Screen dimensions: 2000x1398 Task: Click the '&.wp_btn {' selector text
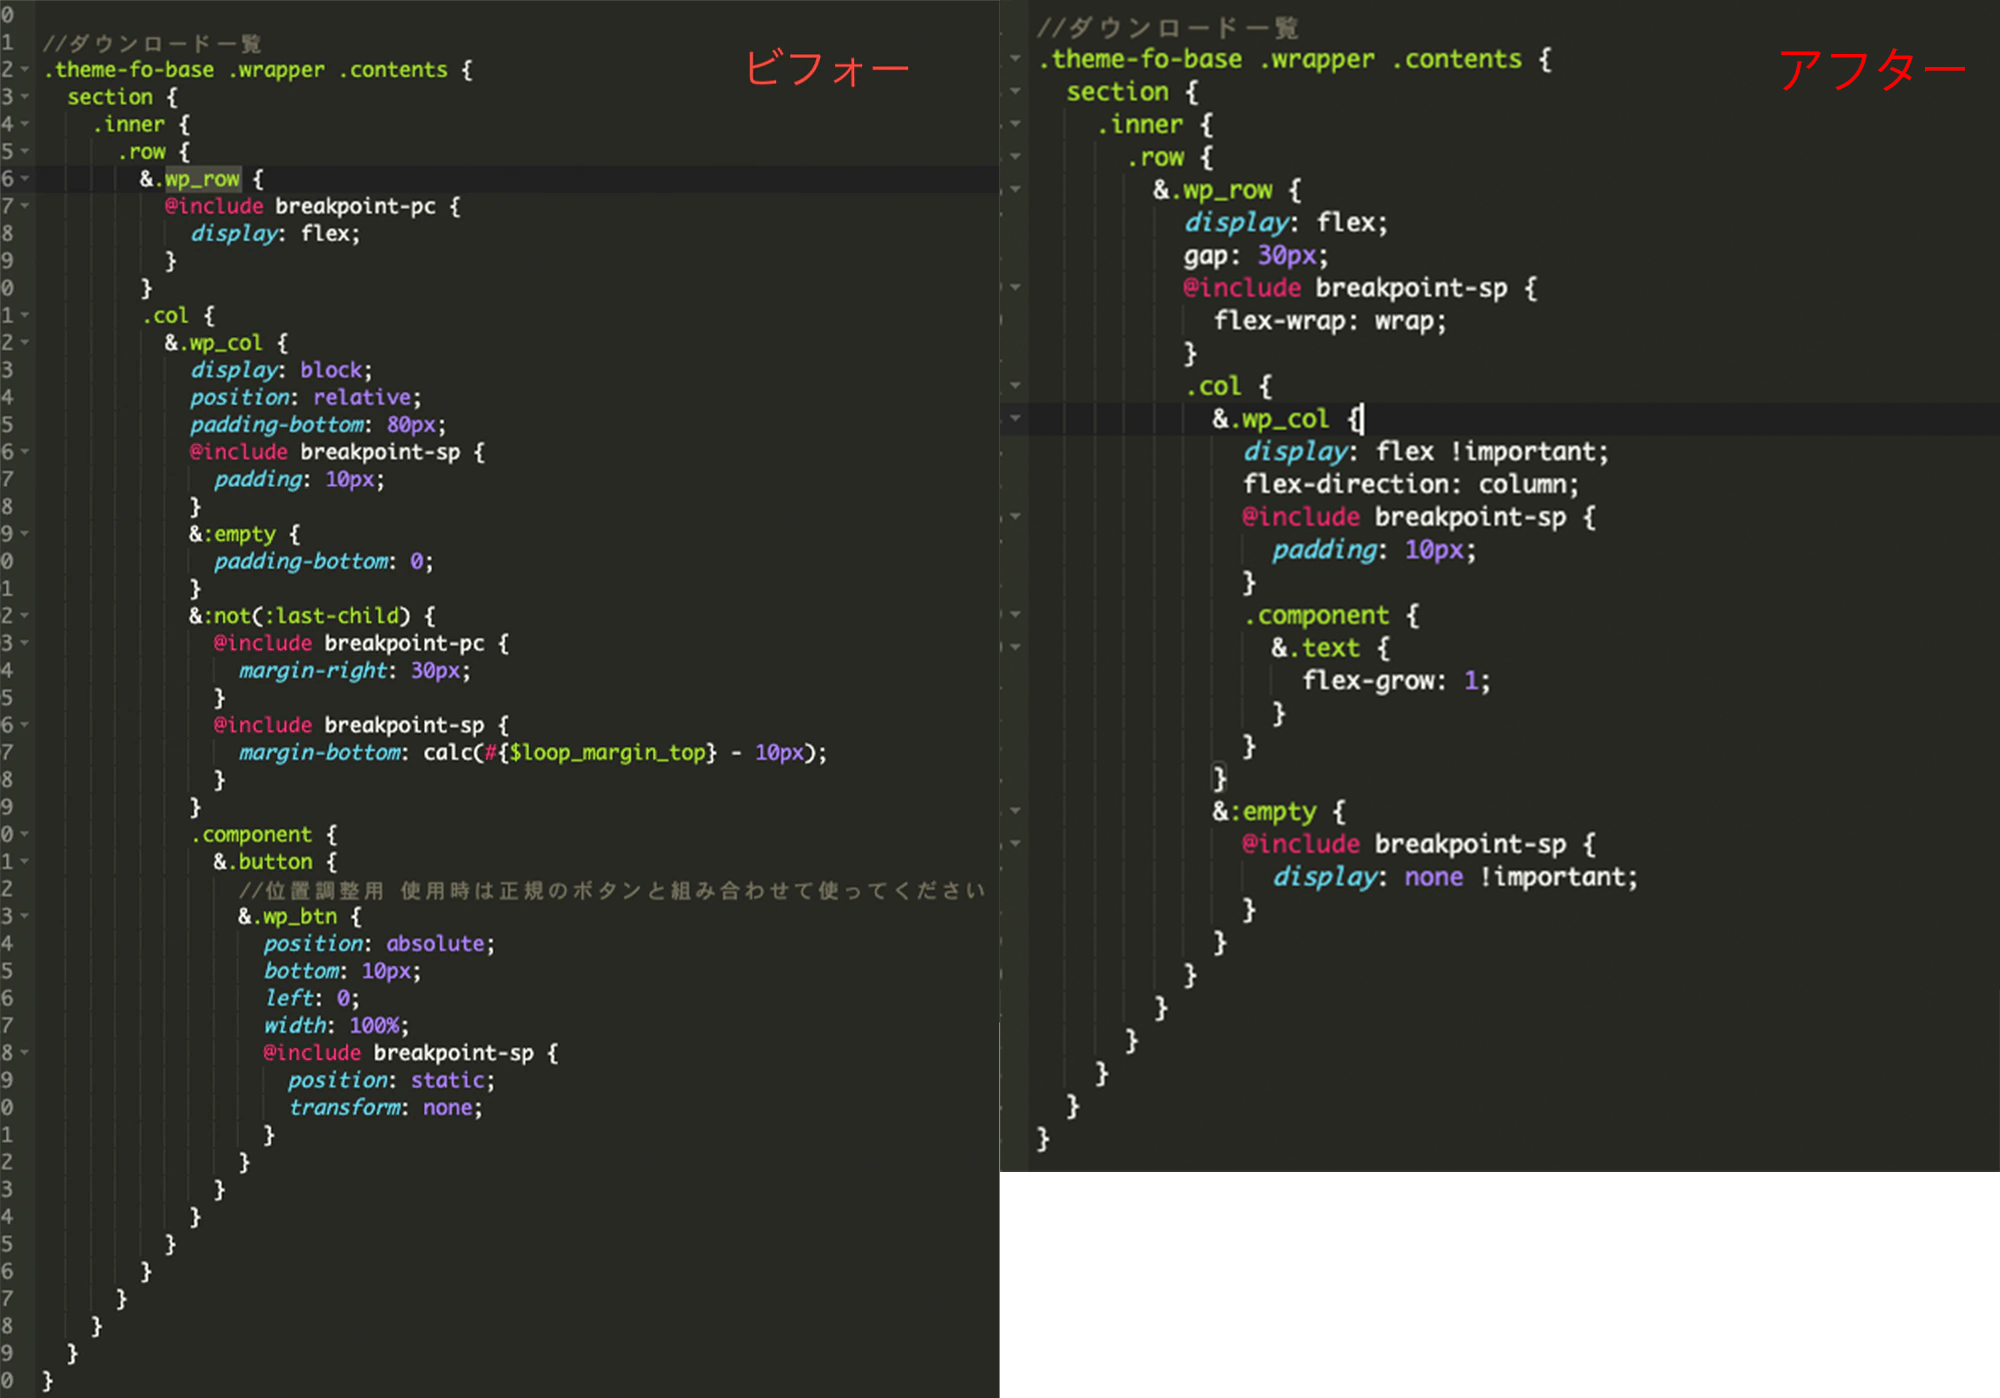(300, 917)
